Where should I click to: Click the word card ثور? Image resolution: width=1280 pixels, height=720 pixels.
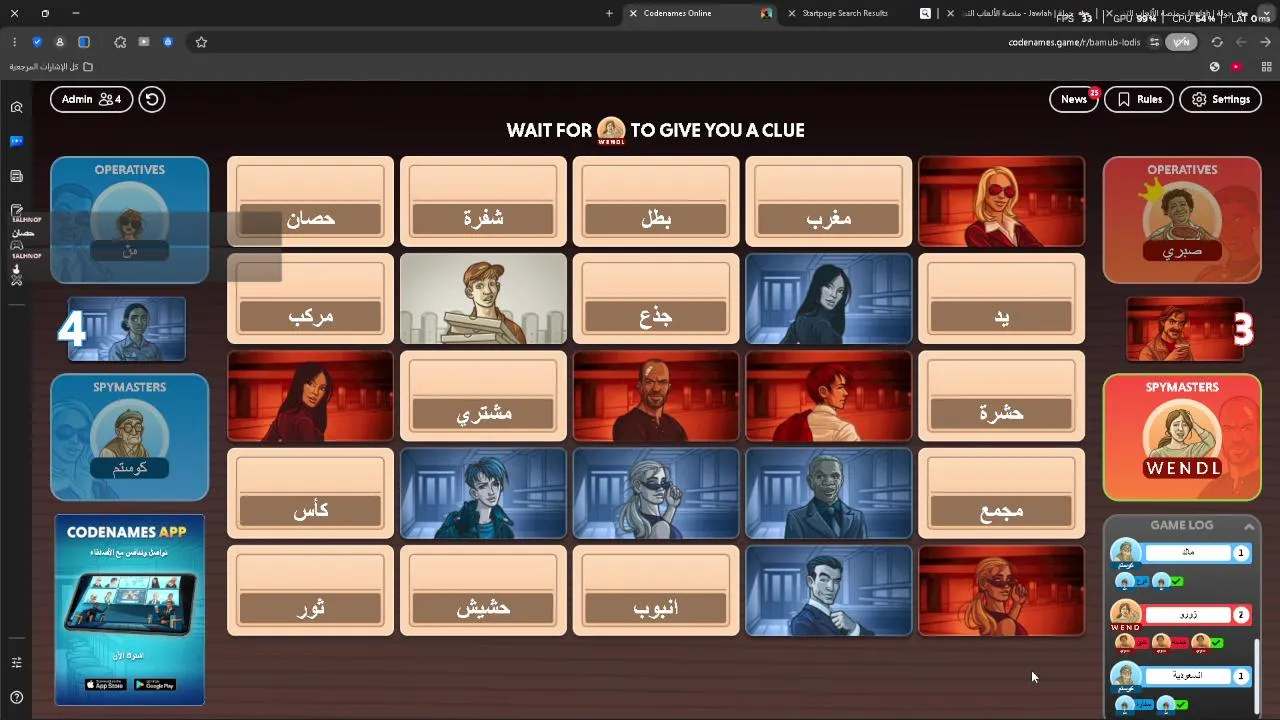[x=310, y=590]
